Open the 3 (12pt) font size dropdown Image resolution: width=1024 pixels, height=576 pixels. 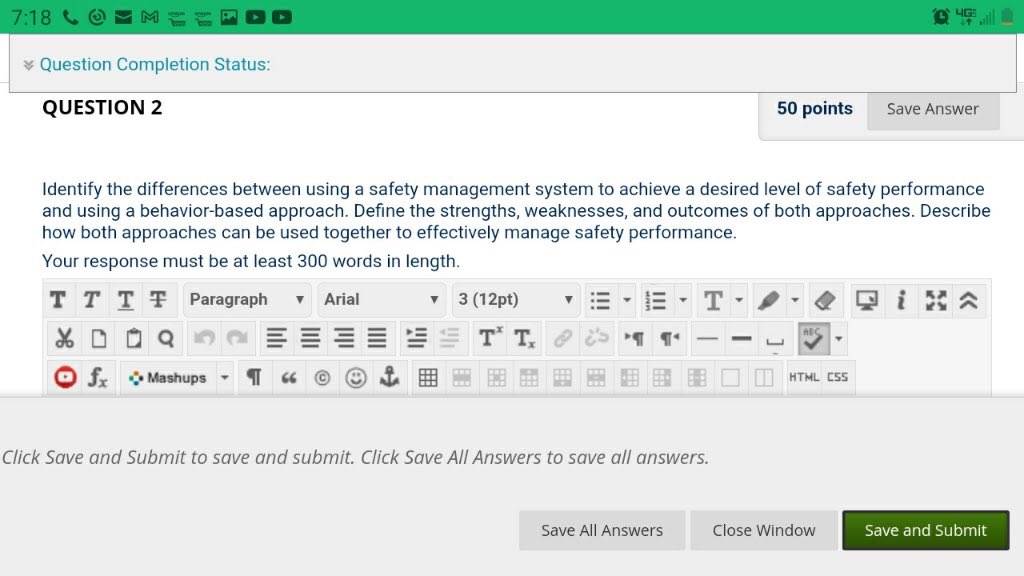(515, 300)
